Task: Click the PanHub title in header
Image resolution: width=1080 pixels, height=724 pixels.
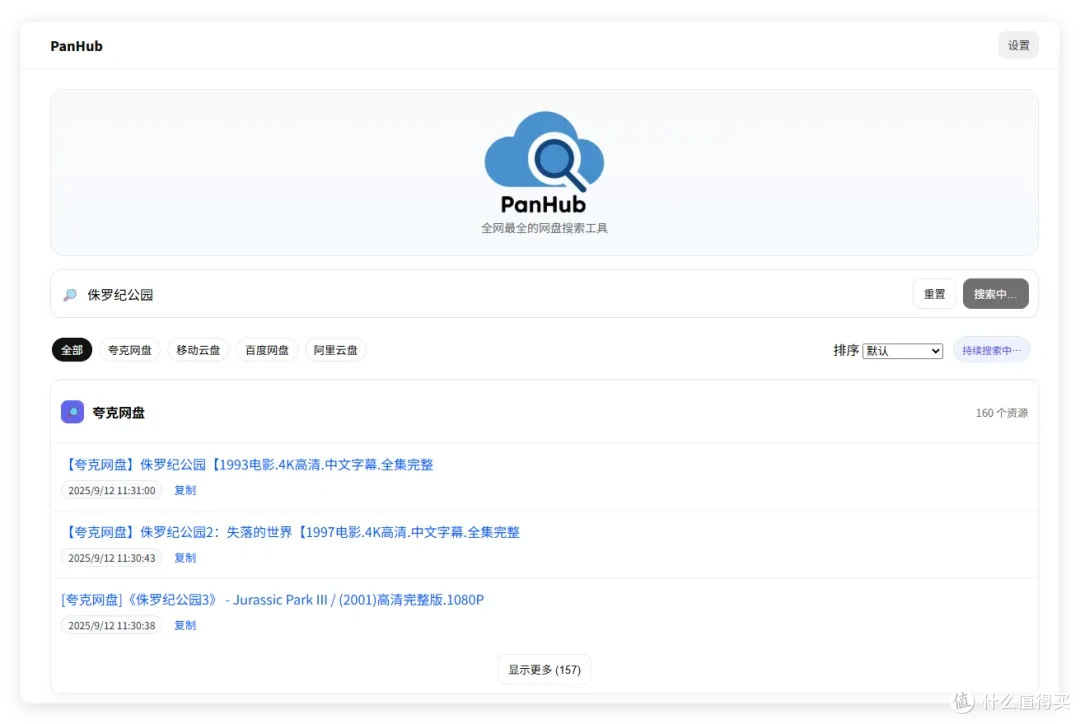Action: coord(76,46)
